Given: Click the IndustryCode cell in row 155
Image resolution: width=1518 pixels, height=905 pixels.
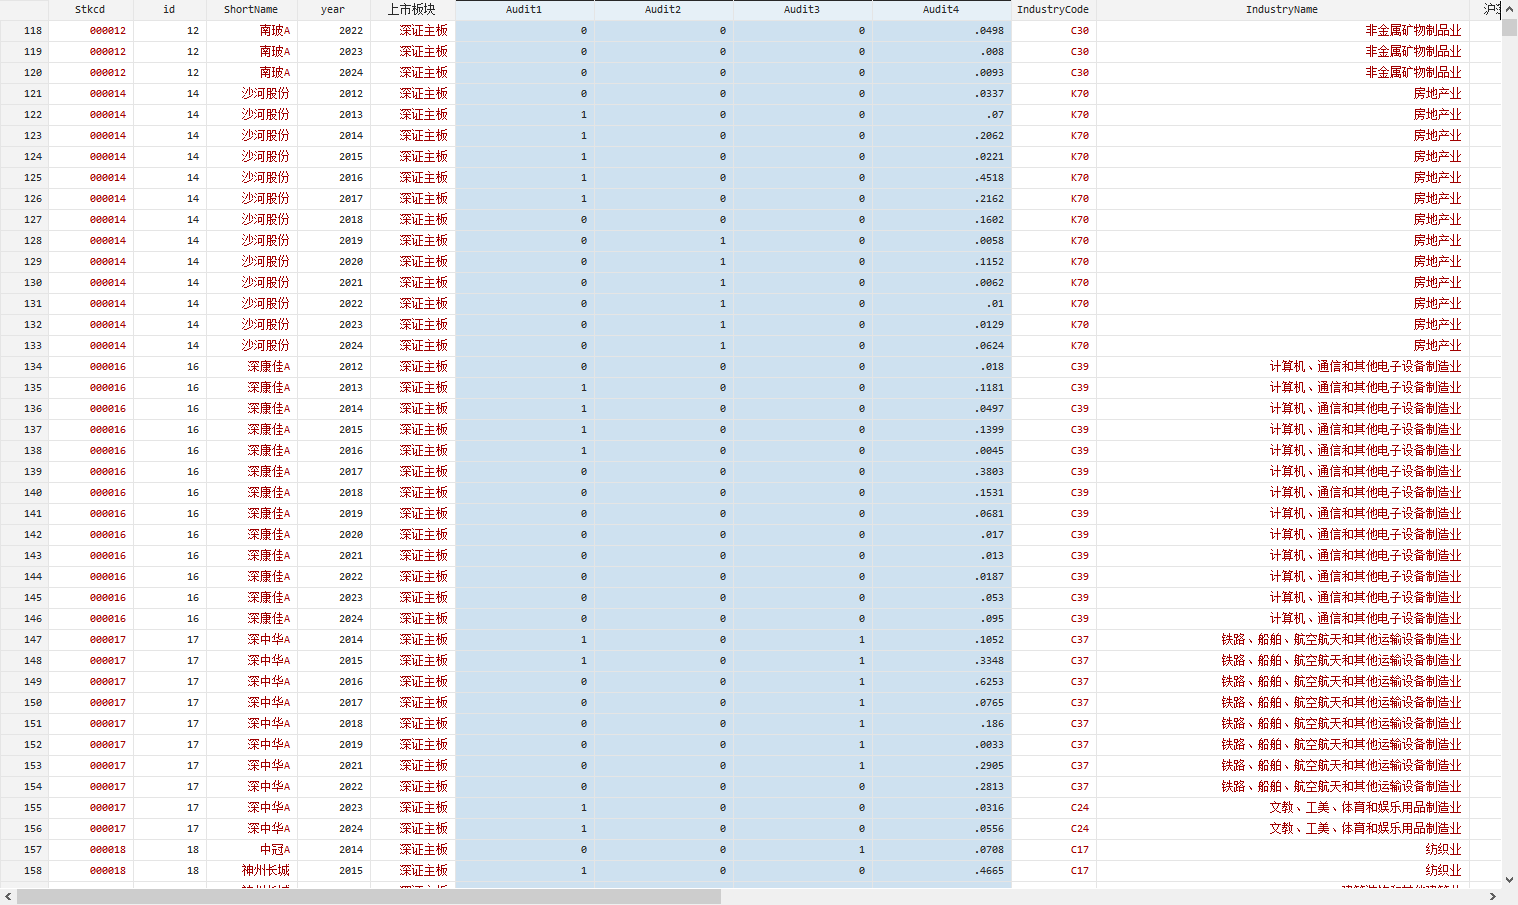Looking at the screenshot, I should [x=1053, y=808].
